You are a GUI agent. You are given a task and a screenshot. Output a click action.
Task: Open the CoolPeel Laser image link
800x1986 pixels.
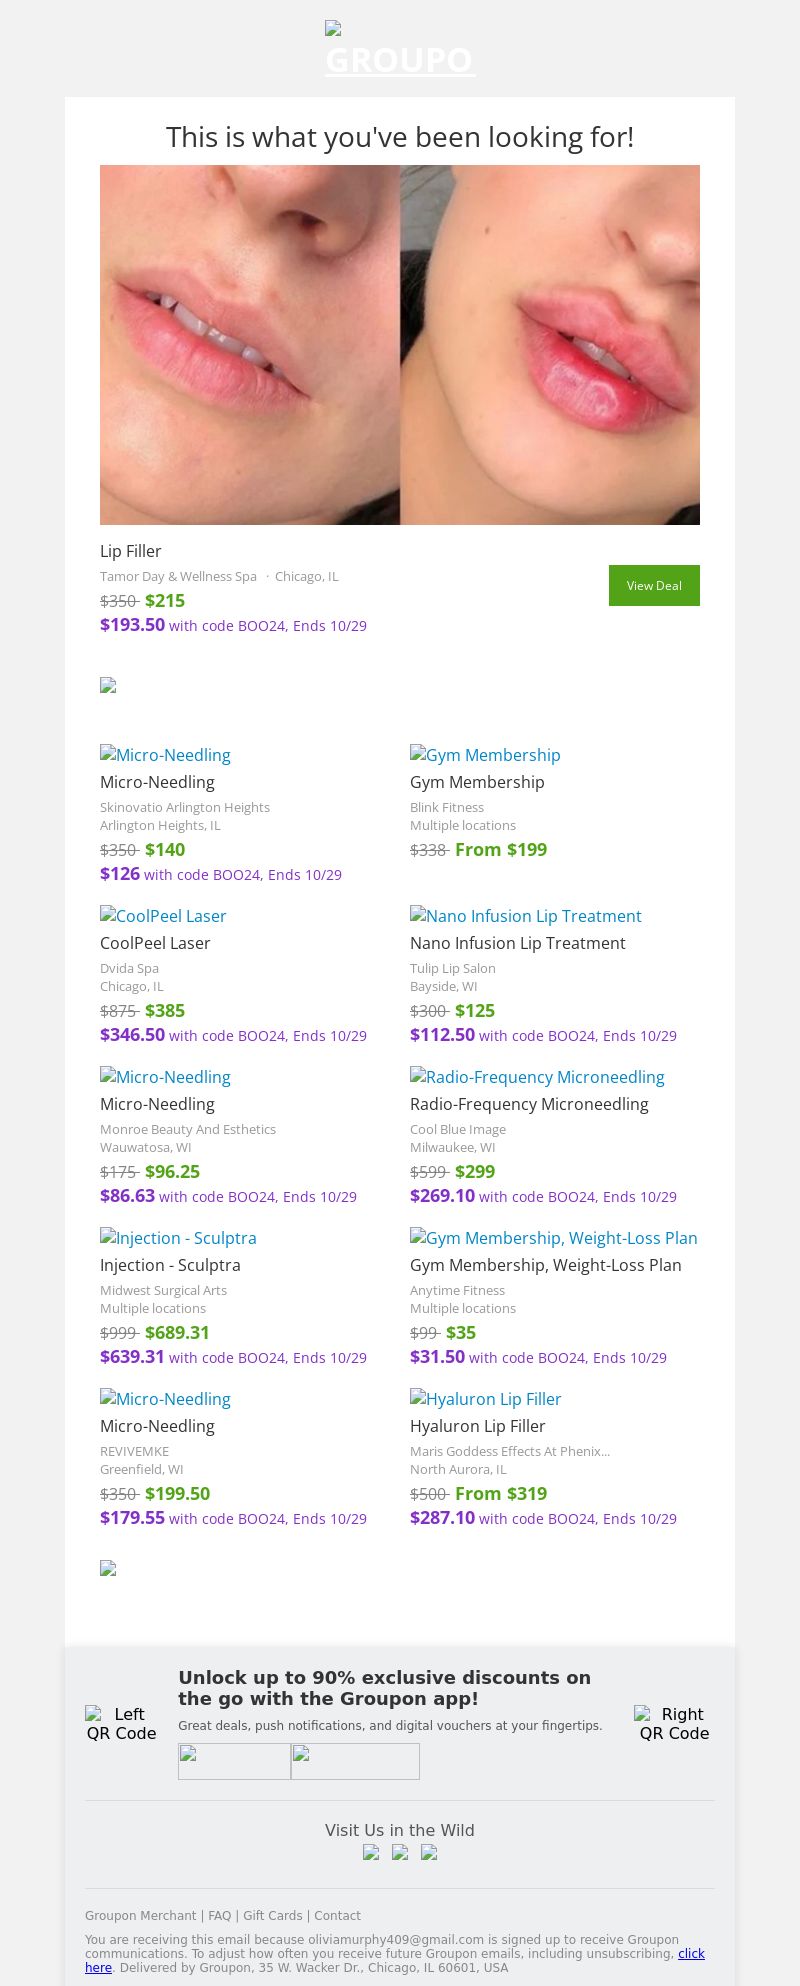163,916
